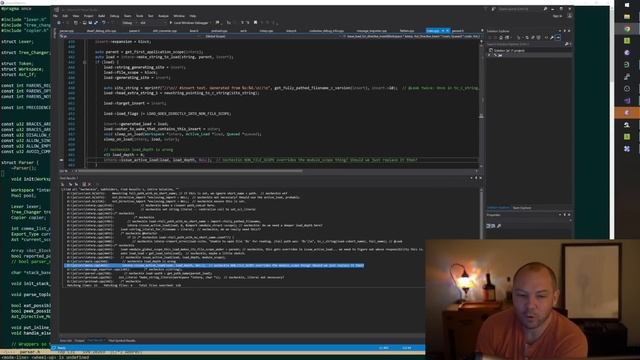Click Solution Explorer's highlighted preview toggle icon
Screen dimensions: 640x360
[558, 38]
